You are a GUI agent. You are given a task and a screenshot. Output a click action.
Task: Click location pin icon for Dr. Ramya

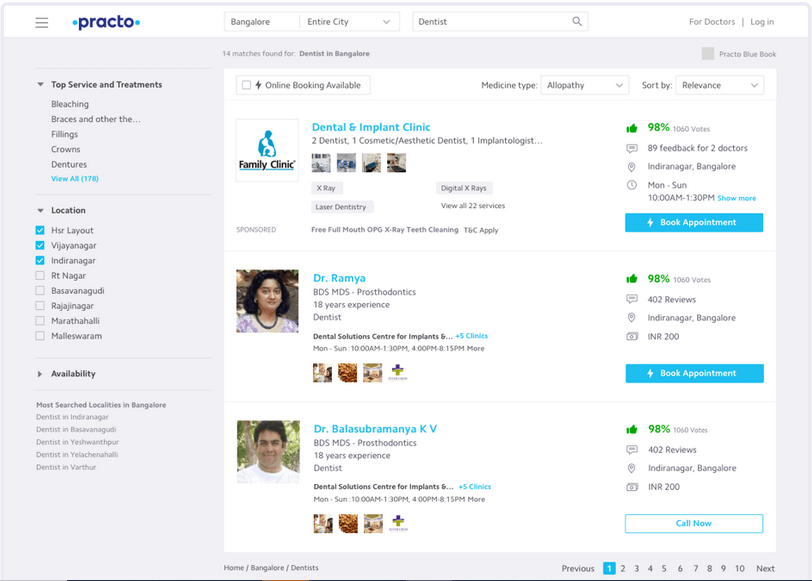tap(631, 317)
